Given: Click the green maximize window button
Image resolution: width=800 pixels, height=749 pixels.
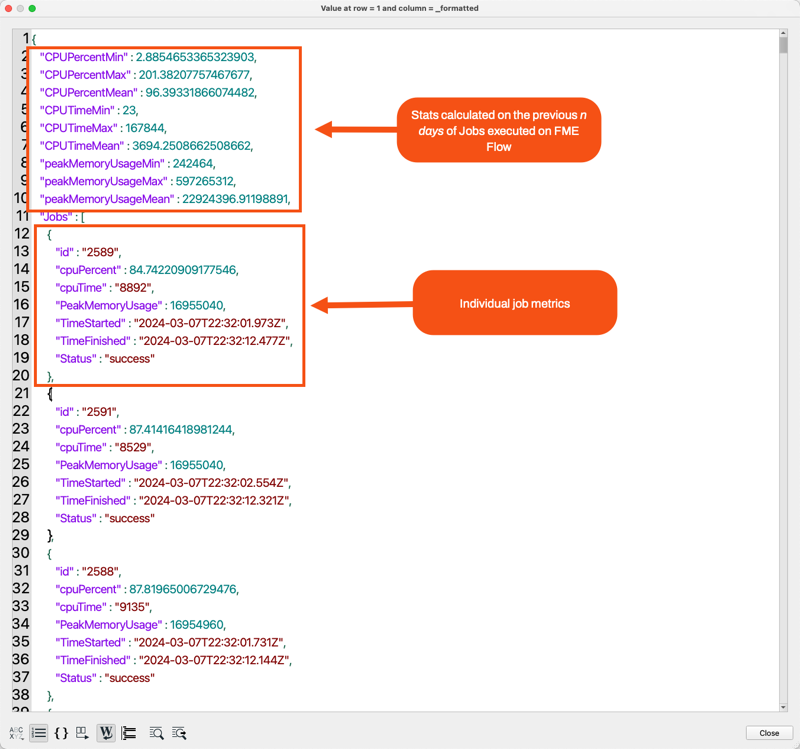Looking at the screenshot, I should [32, 8].
